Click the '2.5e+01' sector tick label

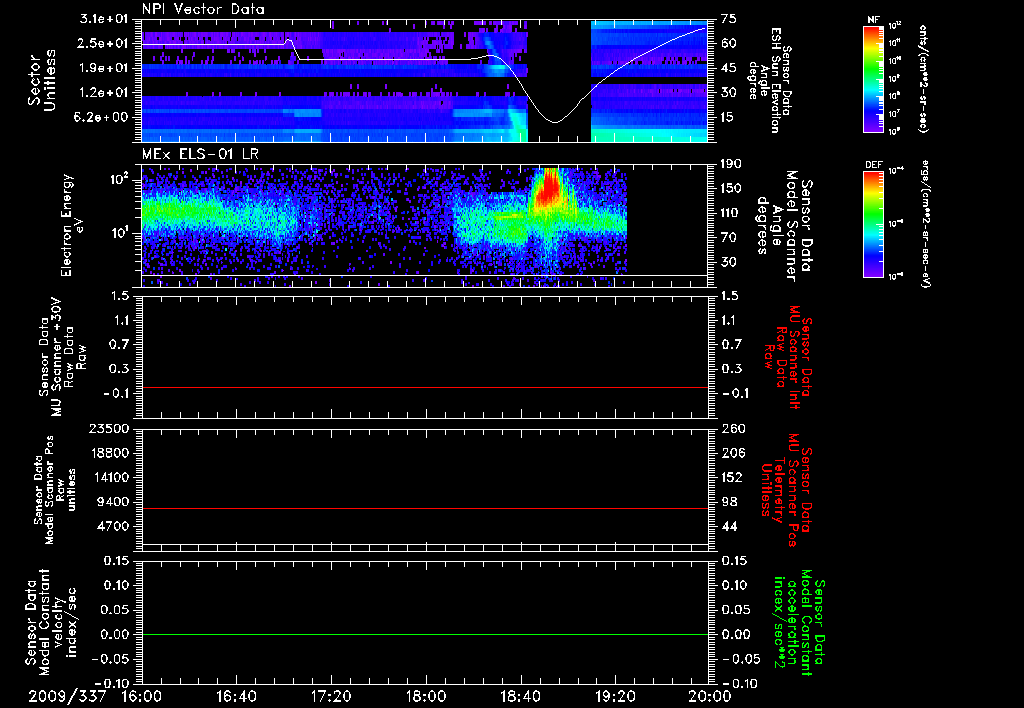pos(104,43)
